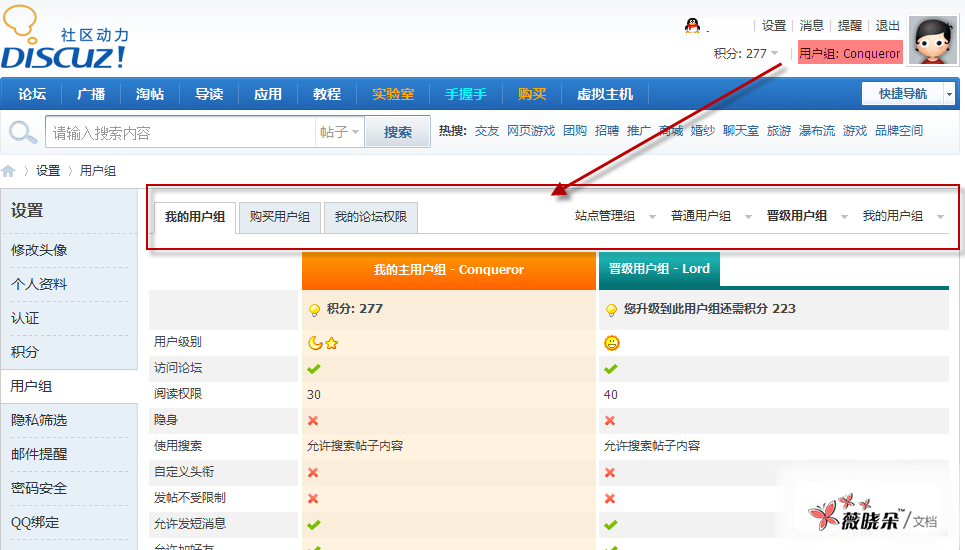This screenshot has height=550, width=965.
Task: Click the 搜索 button
Action: [398, 132]
